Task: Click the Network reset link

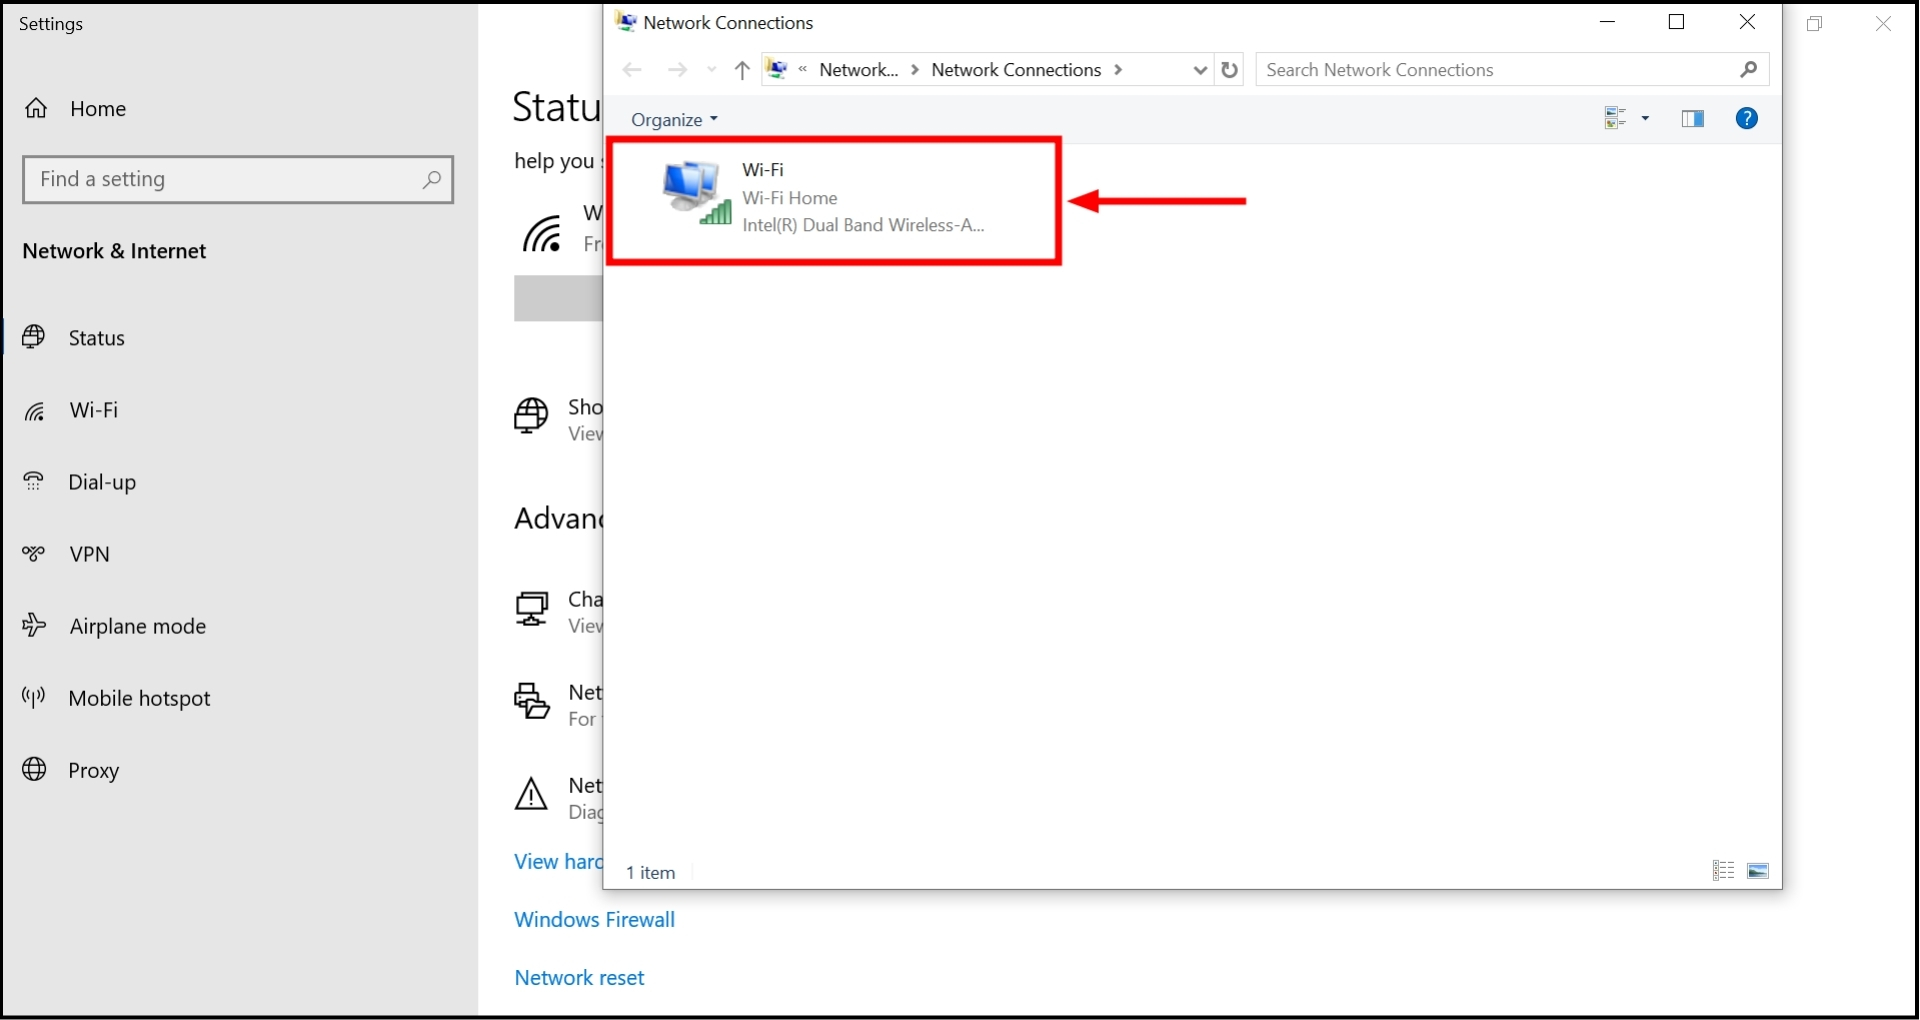Action: click(x=580, y=978)
